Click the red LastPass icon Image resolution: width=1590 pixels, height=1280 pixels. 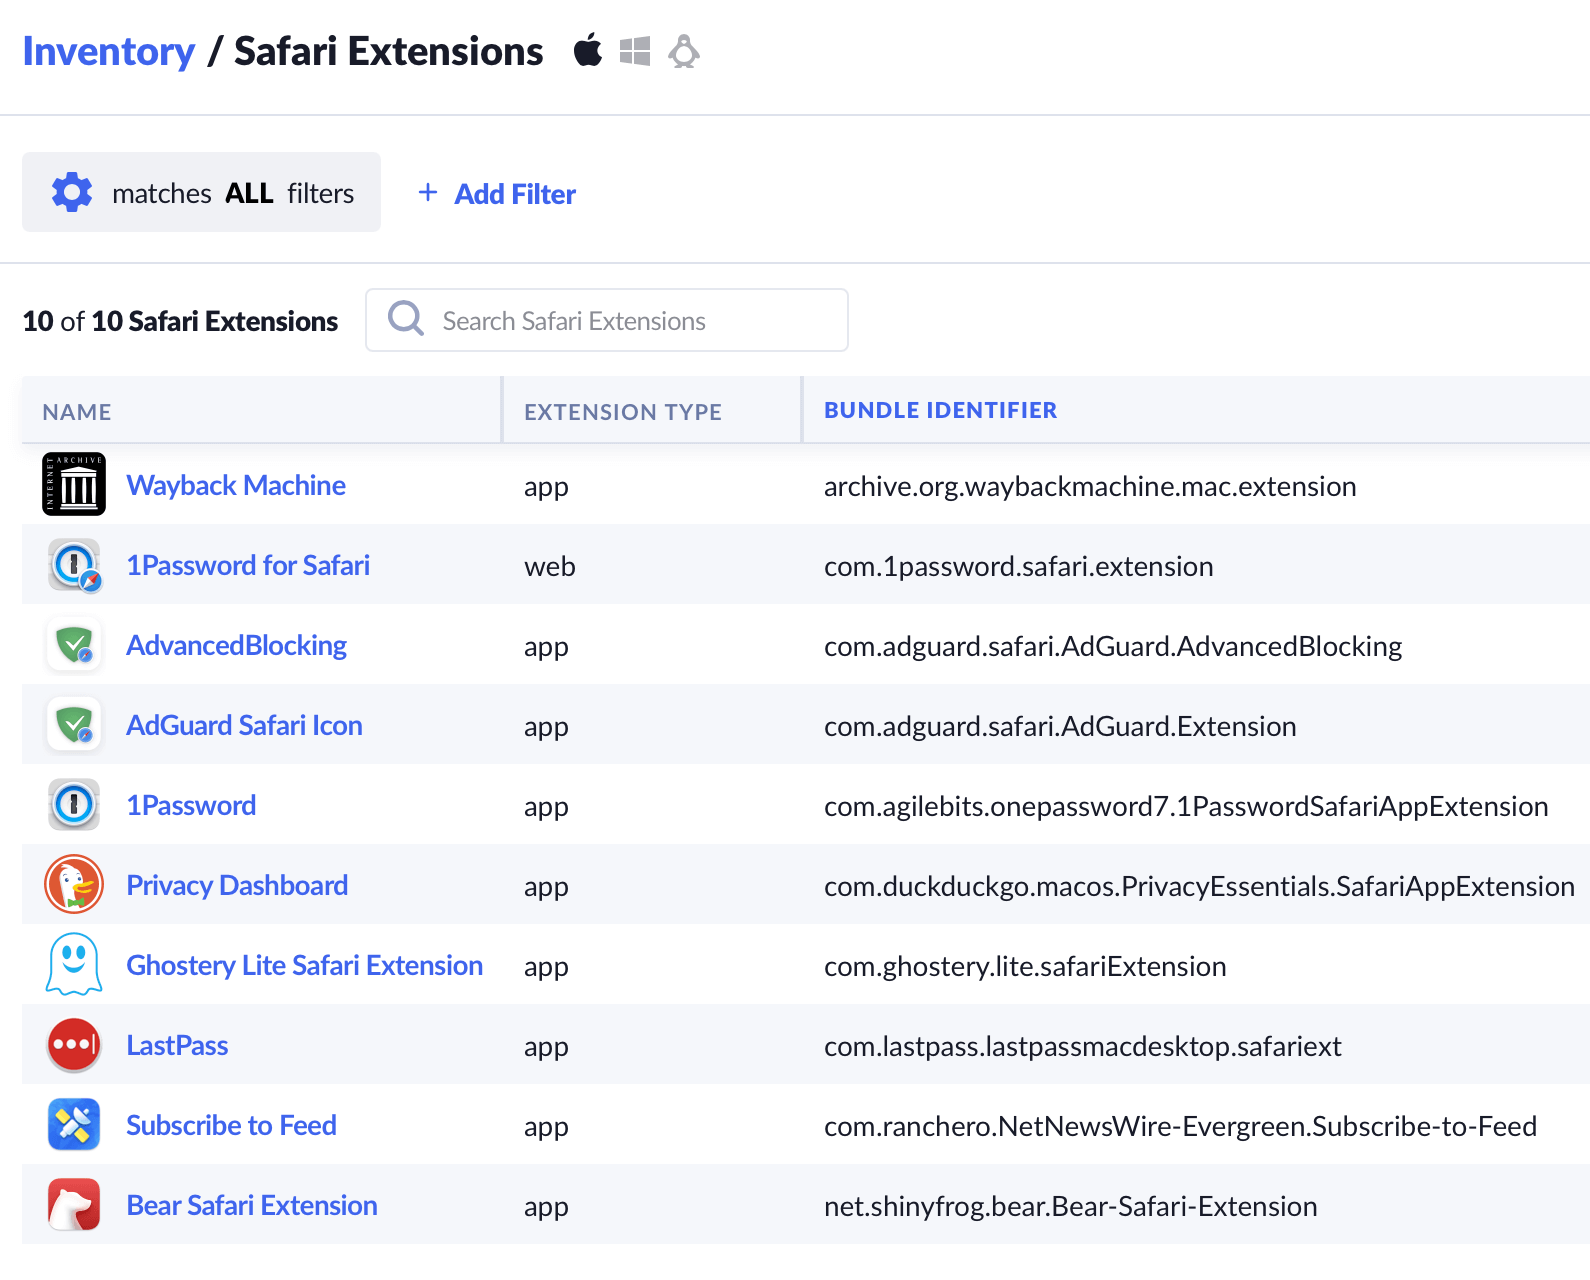(74, 1045)
